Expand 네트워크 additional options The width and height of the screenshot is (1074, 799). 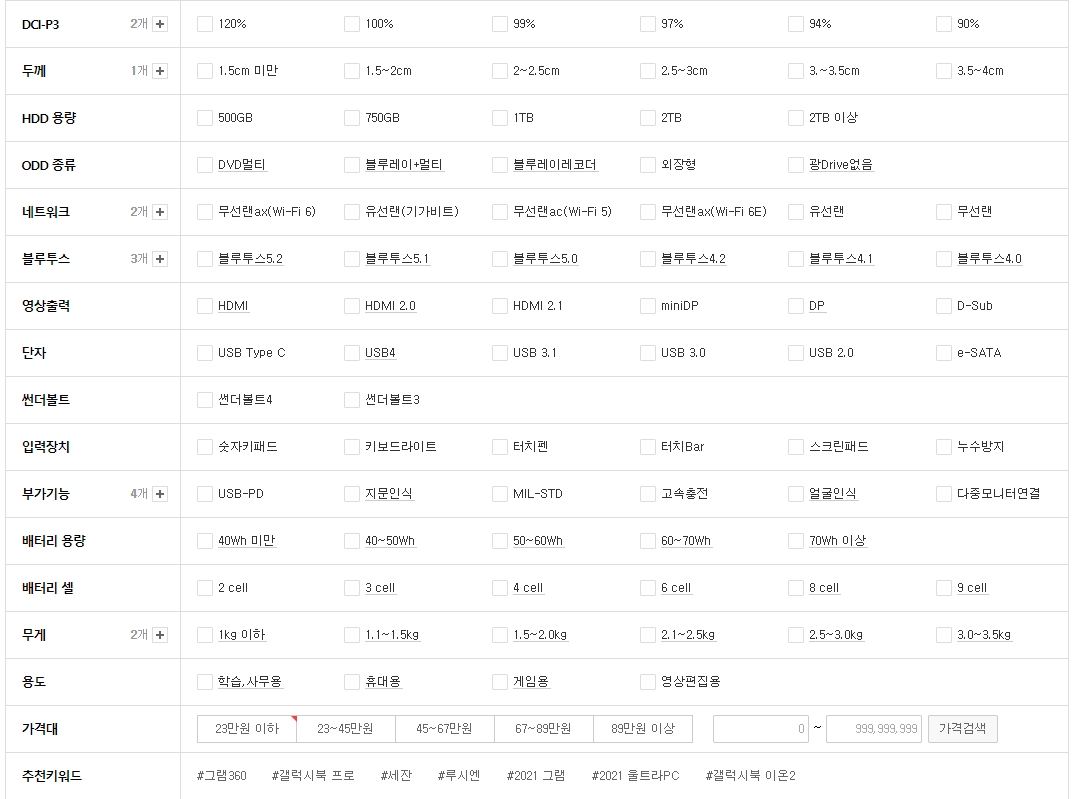(160, 212)
